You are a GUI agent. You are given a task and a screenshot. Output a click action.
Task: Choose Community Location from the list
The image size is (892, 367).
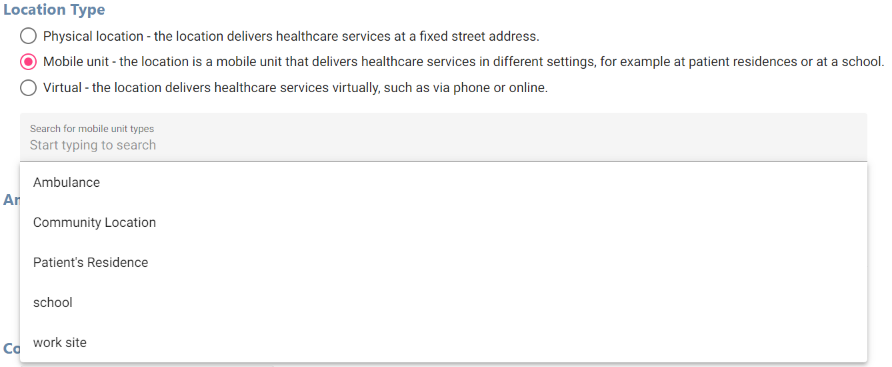(x=443, y=222)
